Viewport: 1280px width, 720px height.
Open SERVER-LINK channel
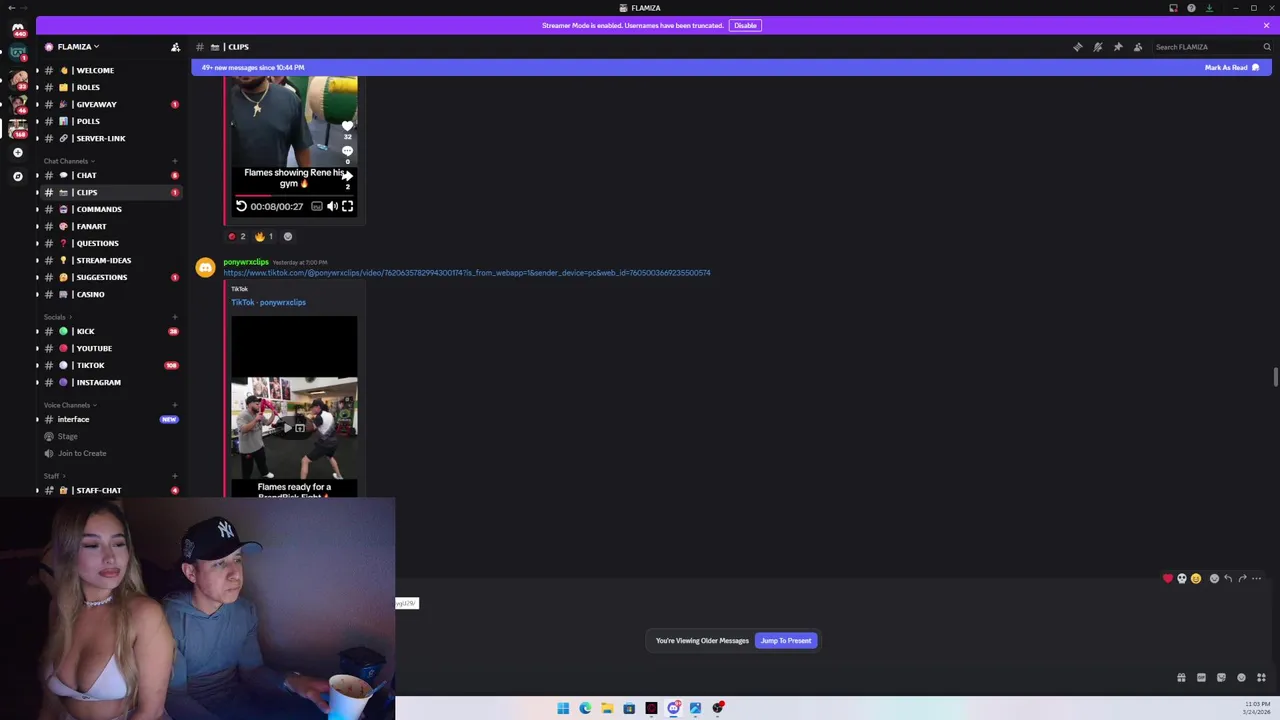coord(110,138)
